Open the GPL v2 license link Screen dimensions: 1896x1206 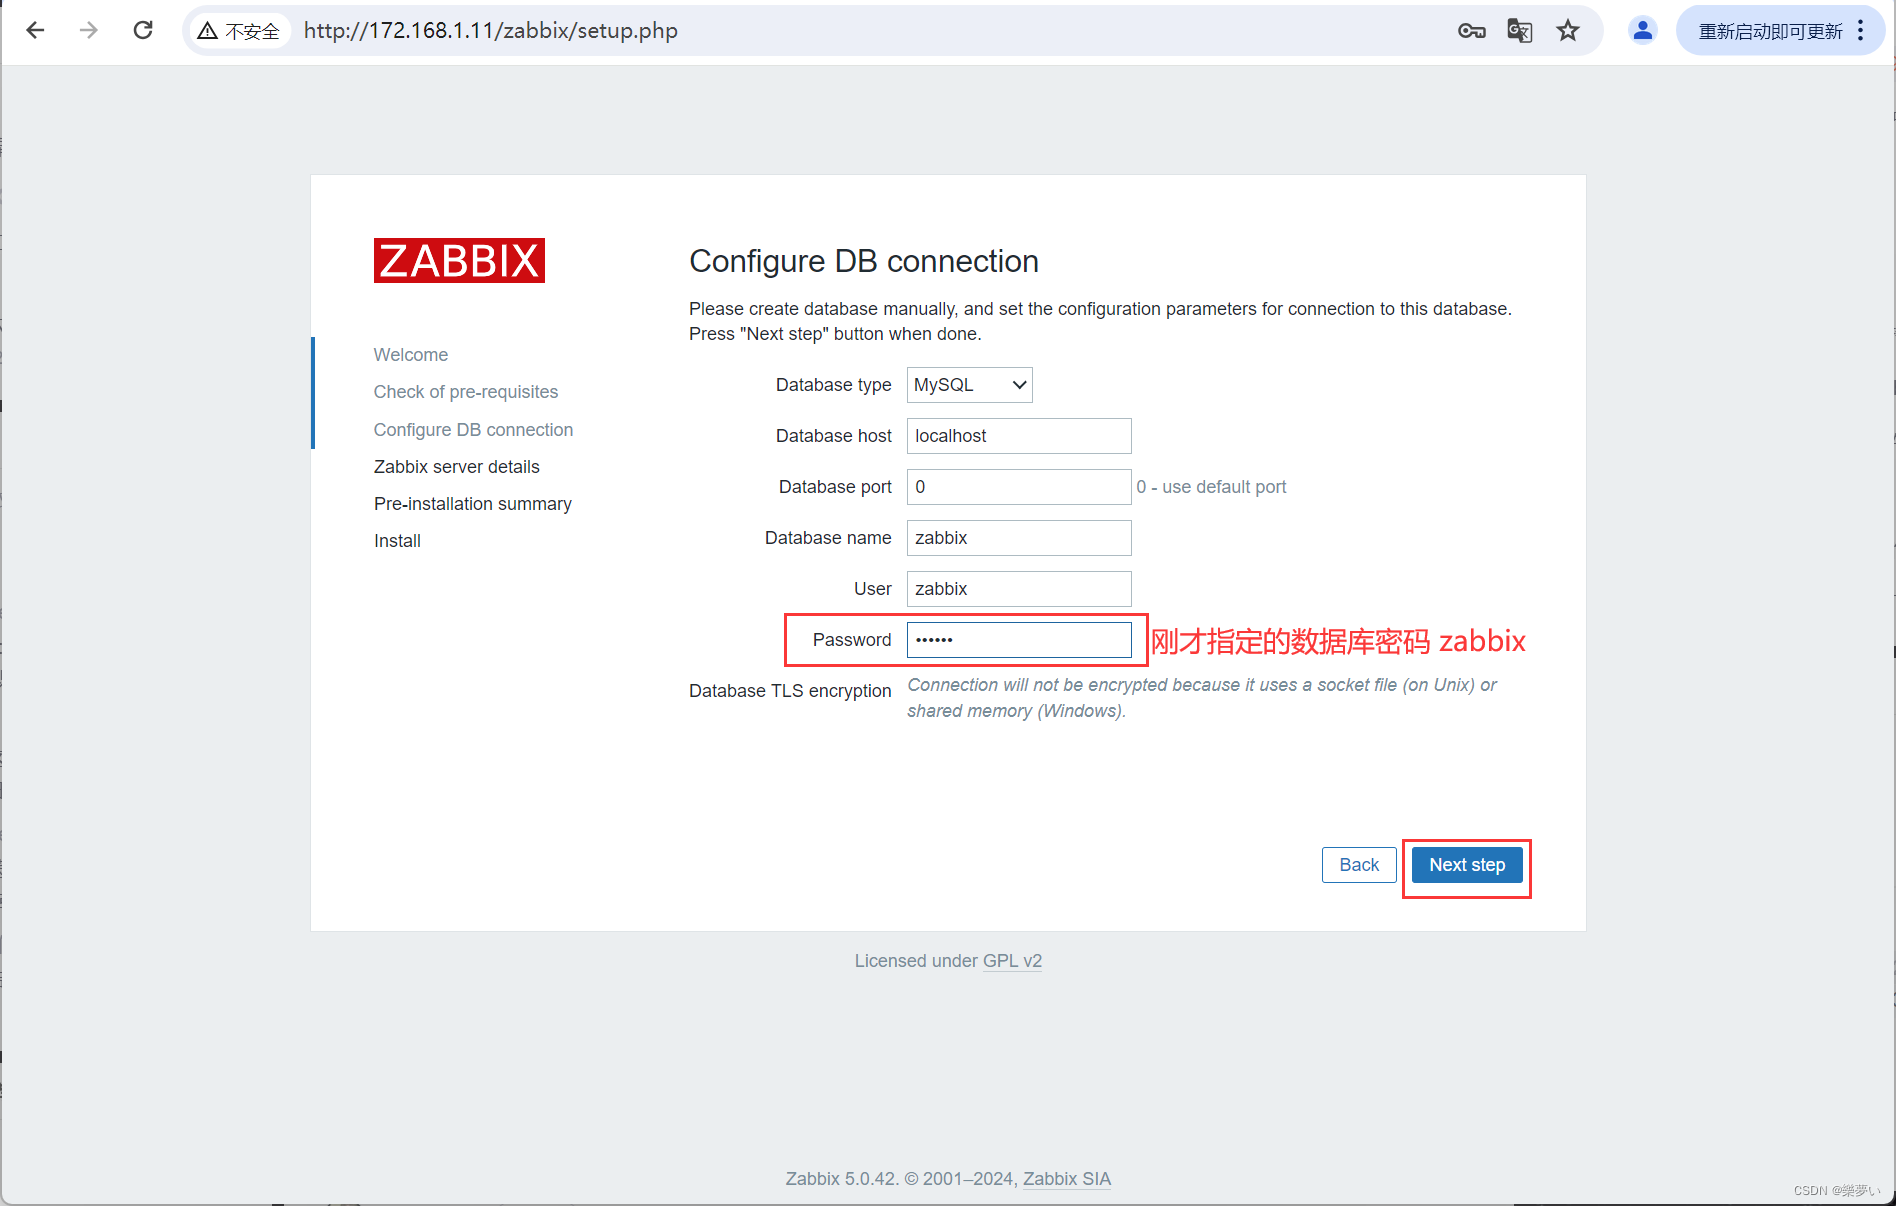pos(1012,961)
